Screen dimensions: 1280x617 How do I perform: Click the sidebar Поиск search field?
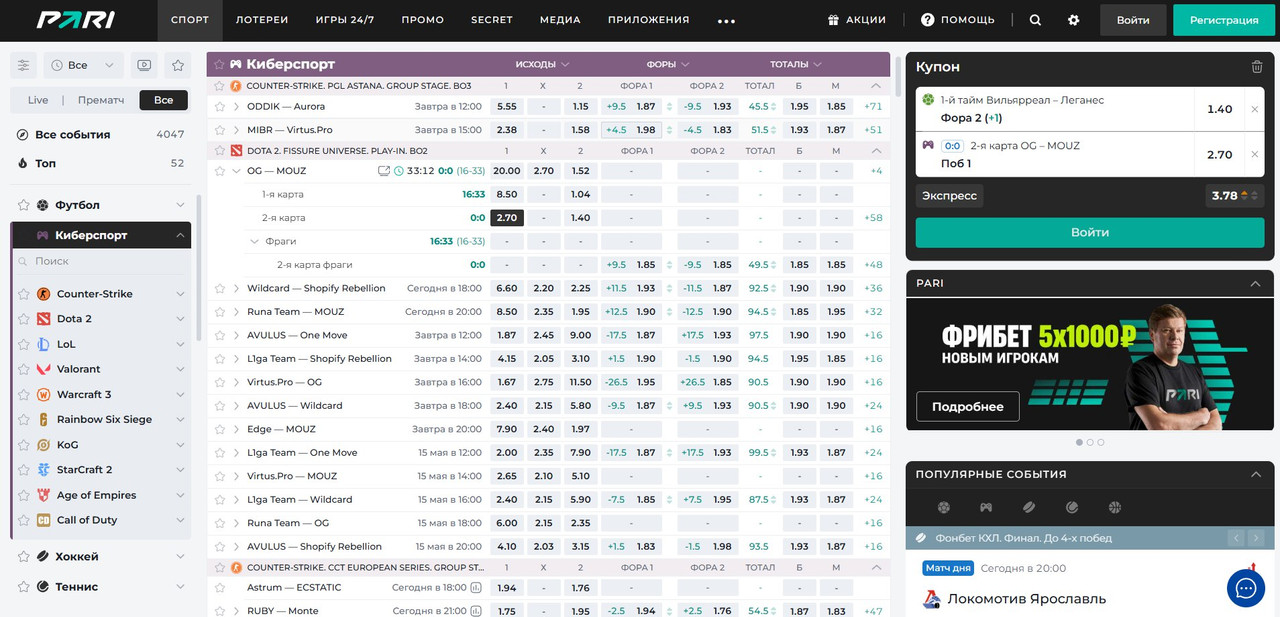(100, 261)
